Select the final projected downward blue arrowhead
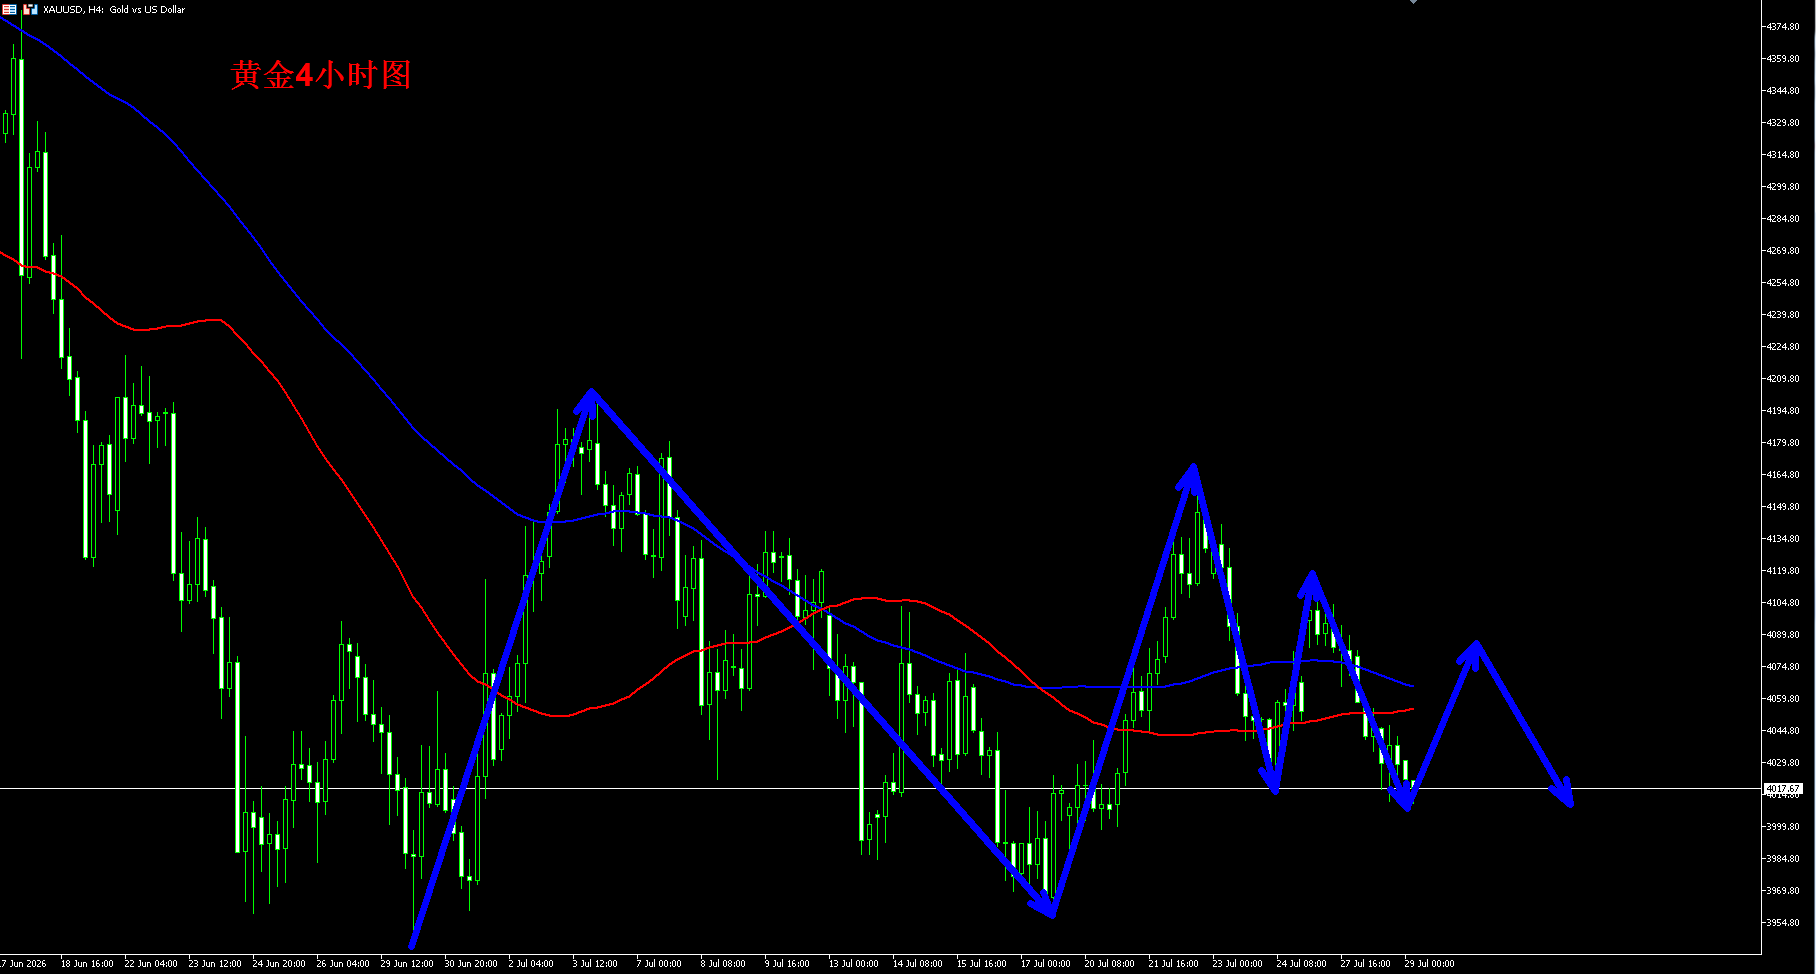Viewport: 1816px width, 974px height. [x=1563, y=794]
